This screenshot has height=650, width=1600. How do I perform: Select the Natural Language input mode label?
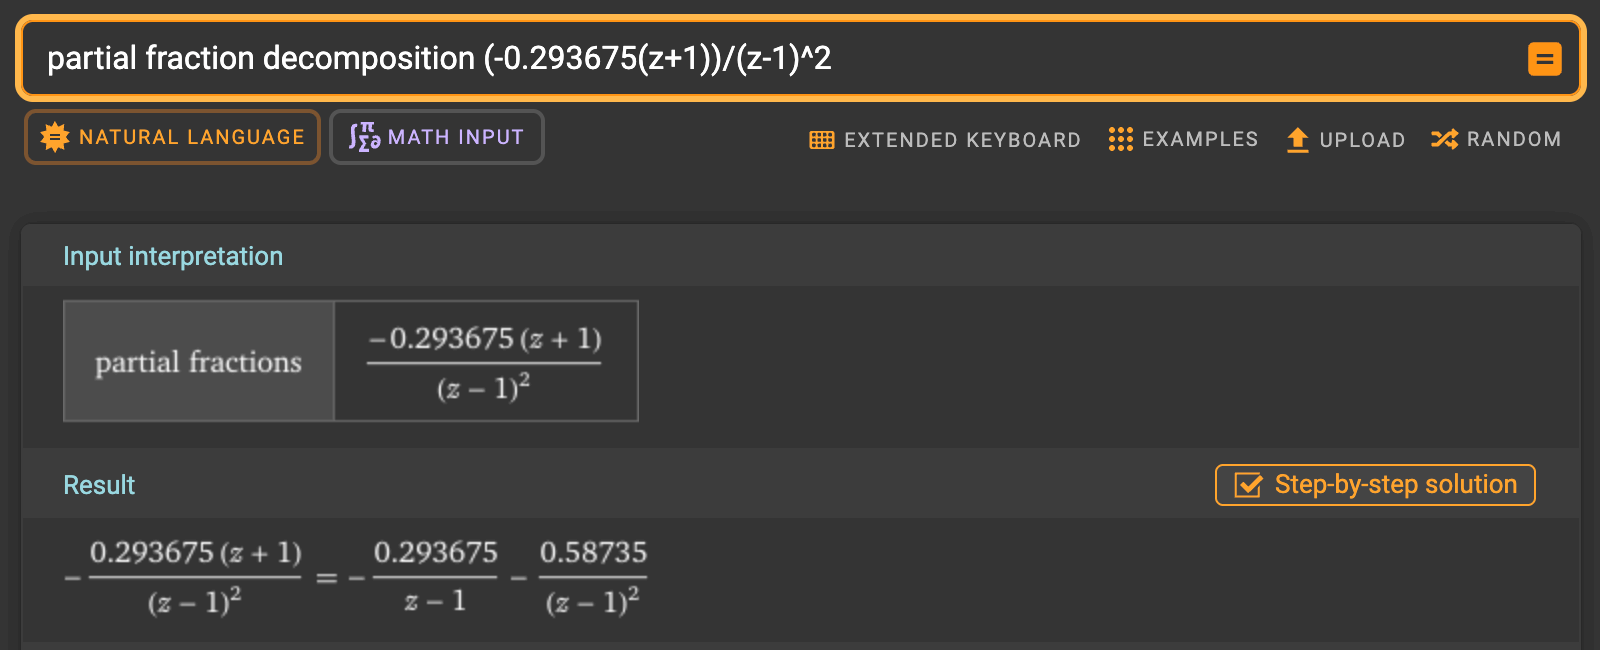191,137
